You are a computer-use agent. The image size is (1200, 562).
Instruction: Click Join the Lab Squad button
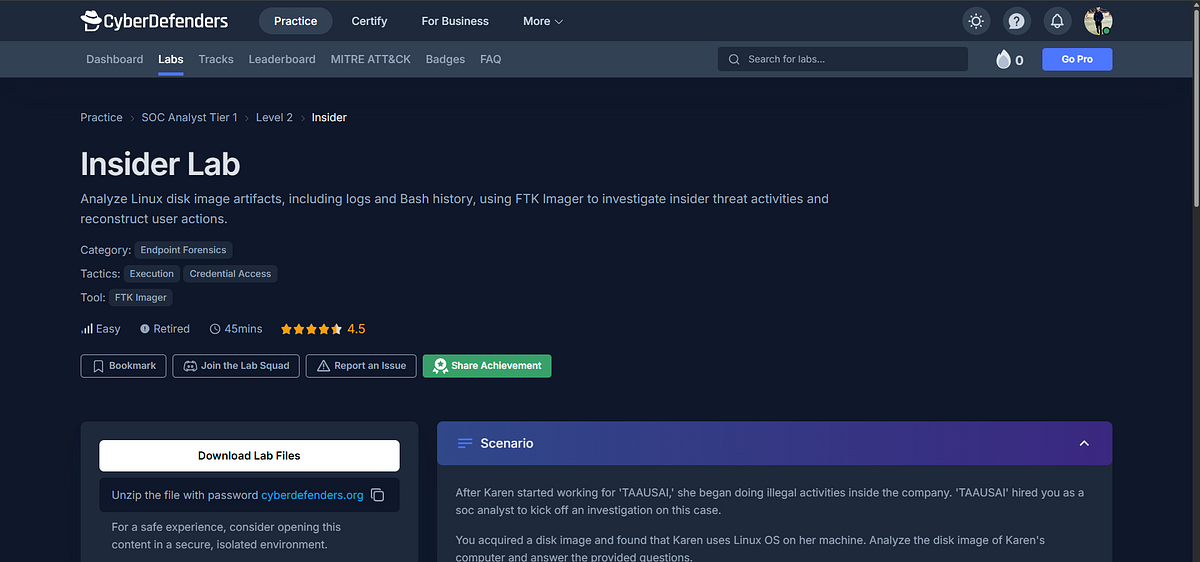pos(235,366)
